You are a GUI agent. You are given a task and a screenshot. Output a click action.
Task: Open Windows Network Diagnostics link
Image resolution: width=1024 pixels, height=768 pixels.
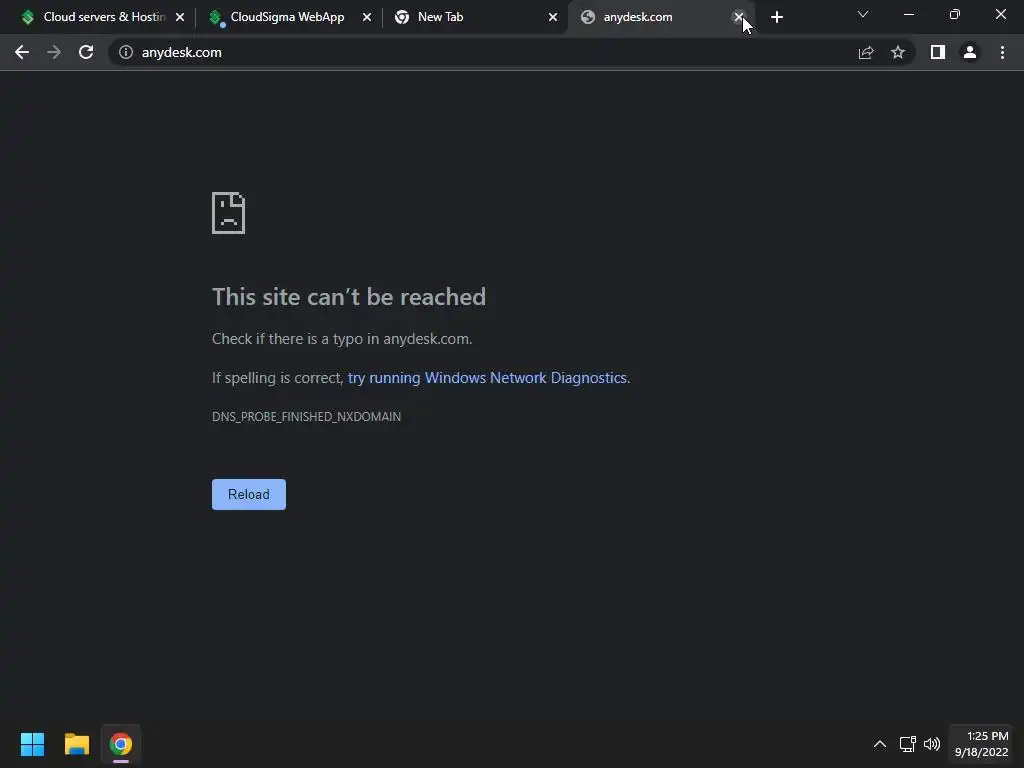coord(487,377)
